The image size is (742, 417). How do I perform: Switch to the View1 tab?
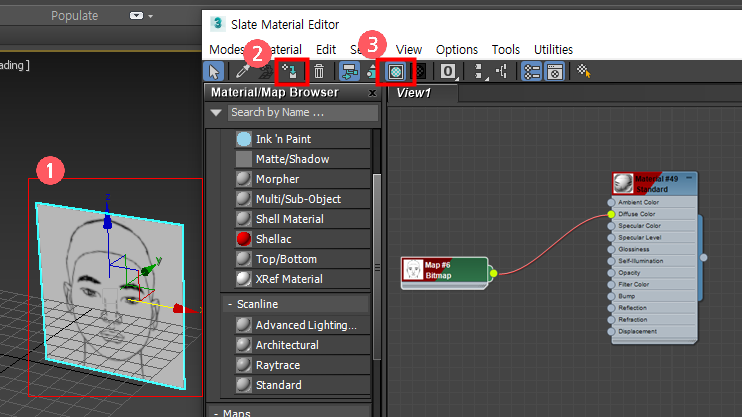(423, 93)
